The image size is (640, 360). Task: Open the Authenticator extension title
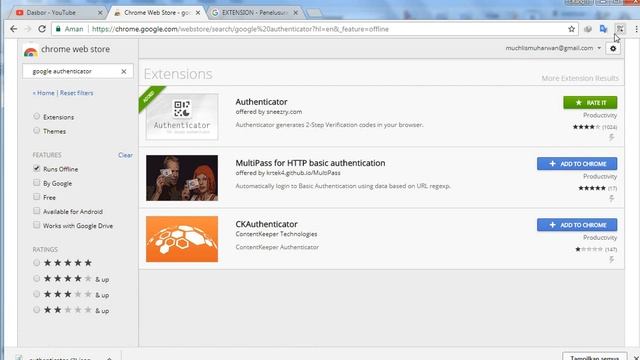pos(261,102)
